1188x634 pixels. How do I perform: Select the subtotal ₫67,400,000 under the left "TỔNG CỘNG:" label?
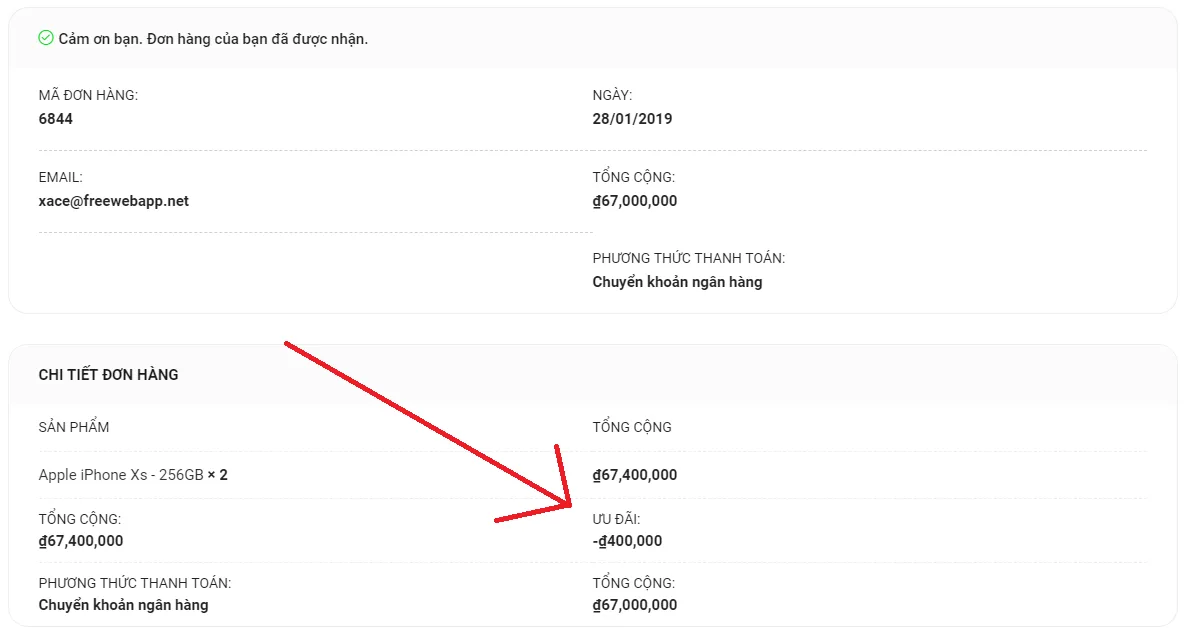pos(81,541)
